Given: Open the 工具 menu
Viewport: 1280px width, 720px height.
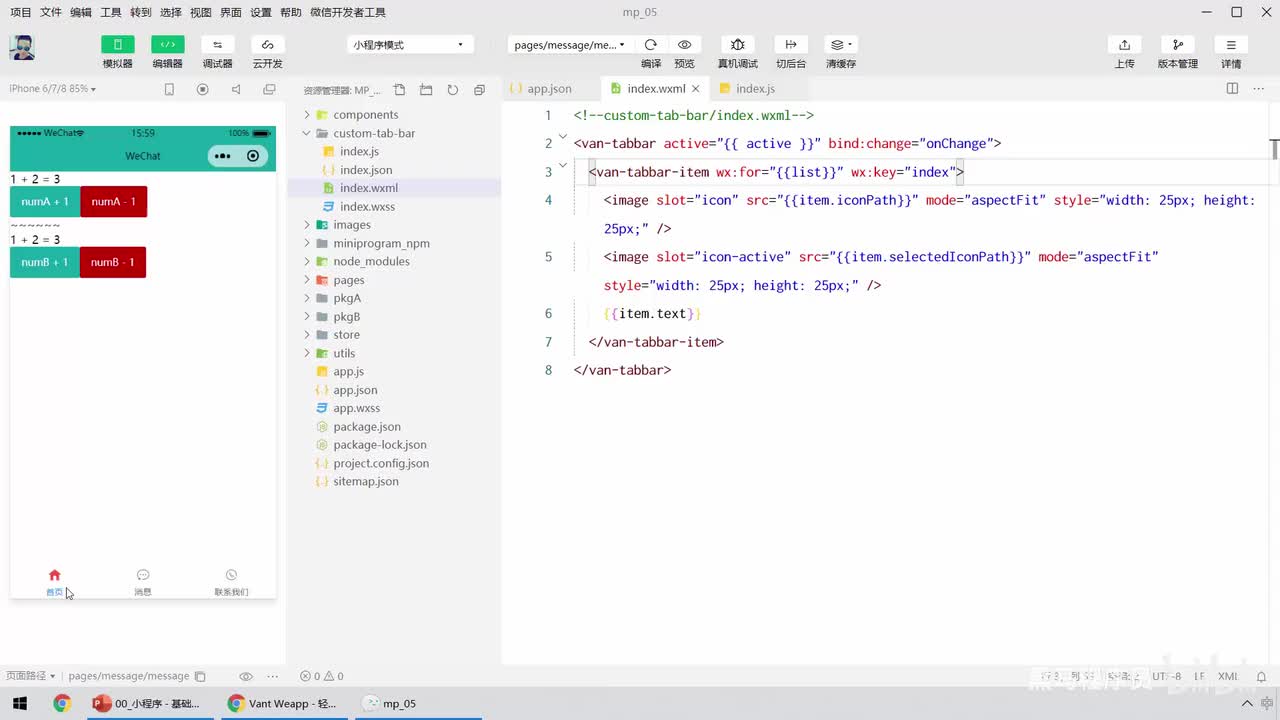Looking at the screenshot, I should [x=110, y=12].
